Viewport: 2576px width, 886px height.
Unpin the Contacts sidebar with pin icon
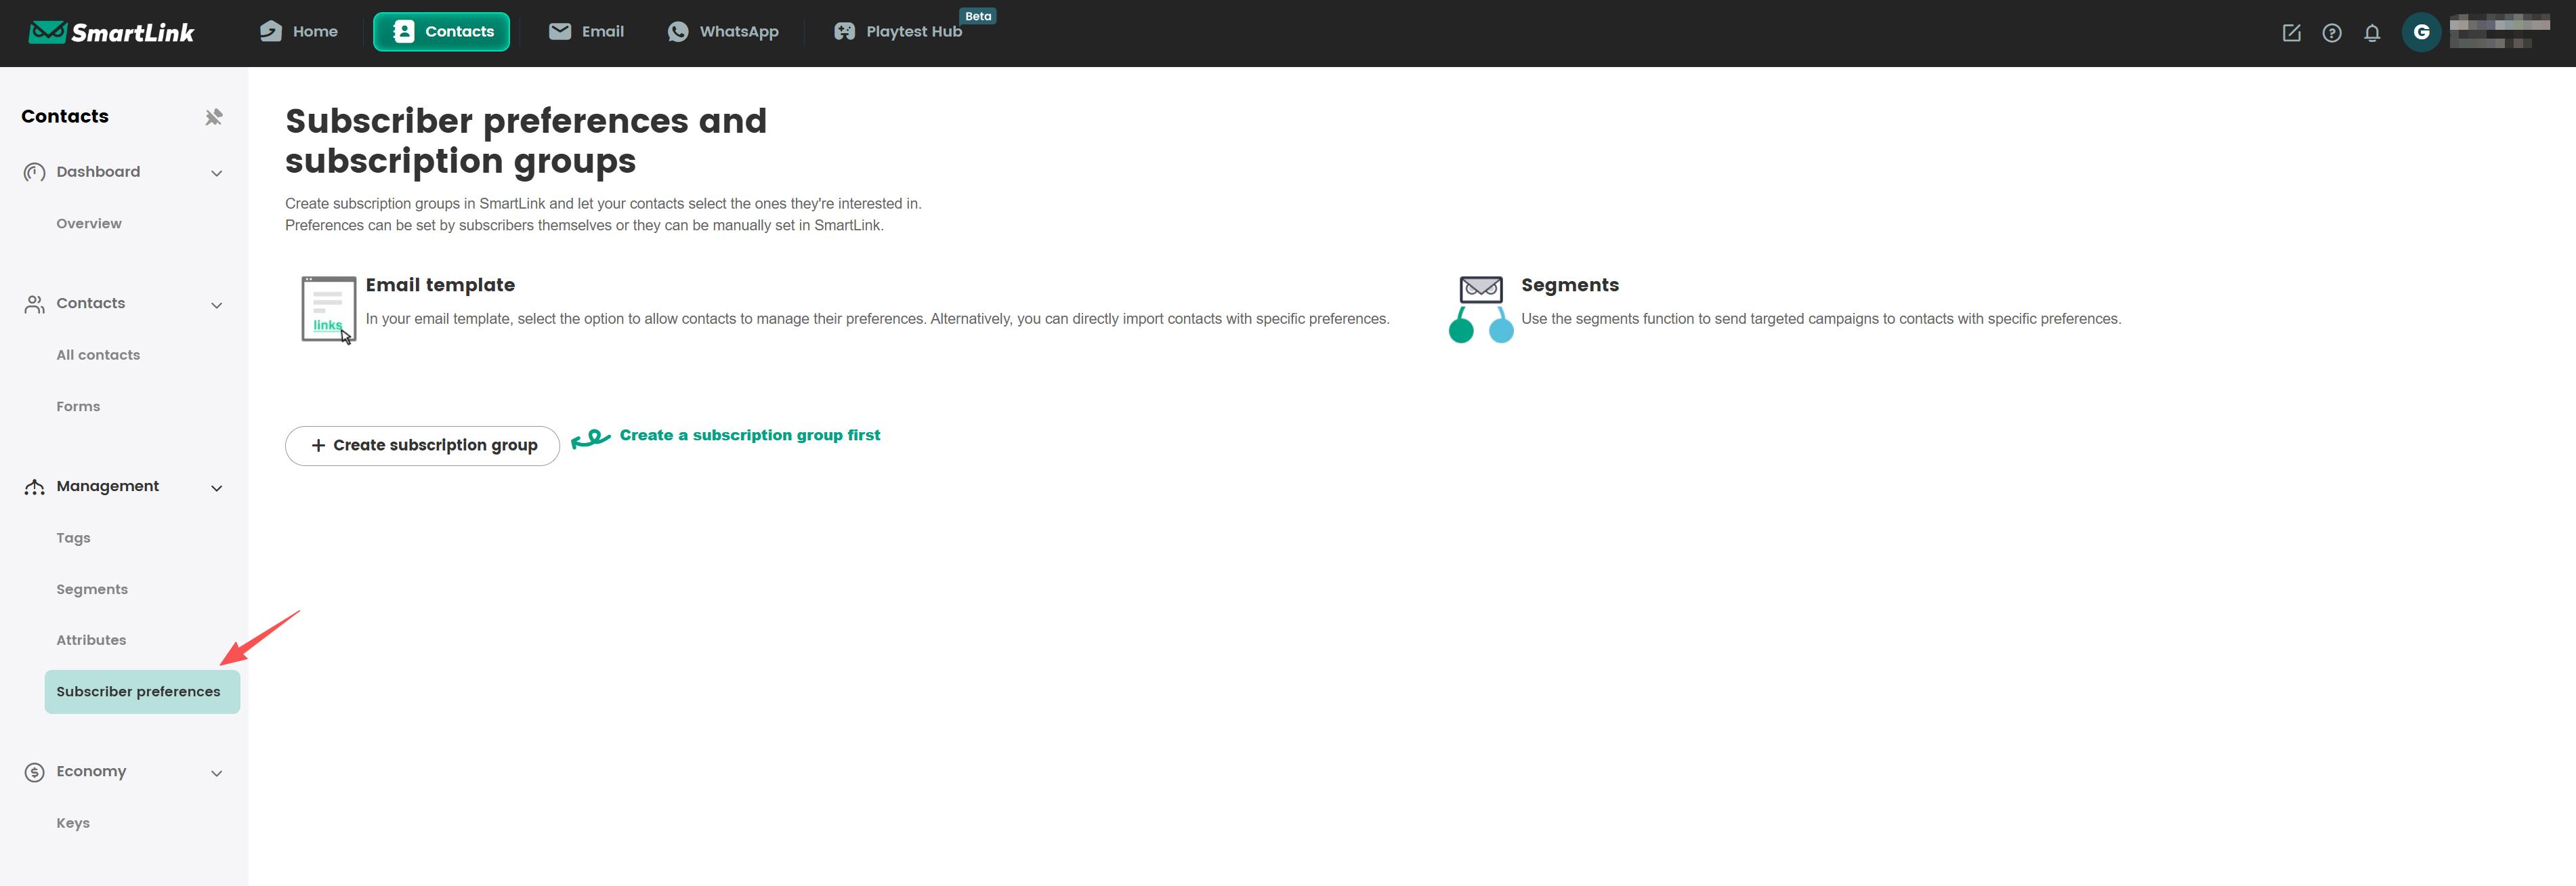pyautogui.click(x=214, y=117)
